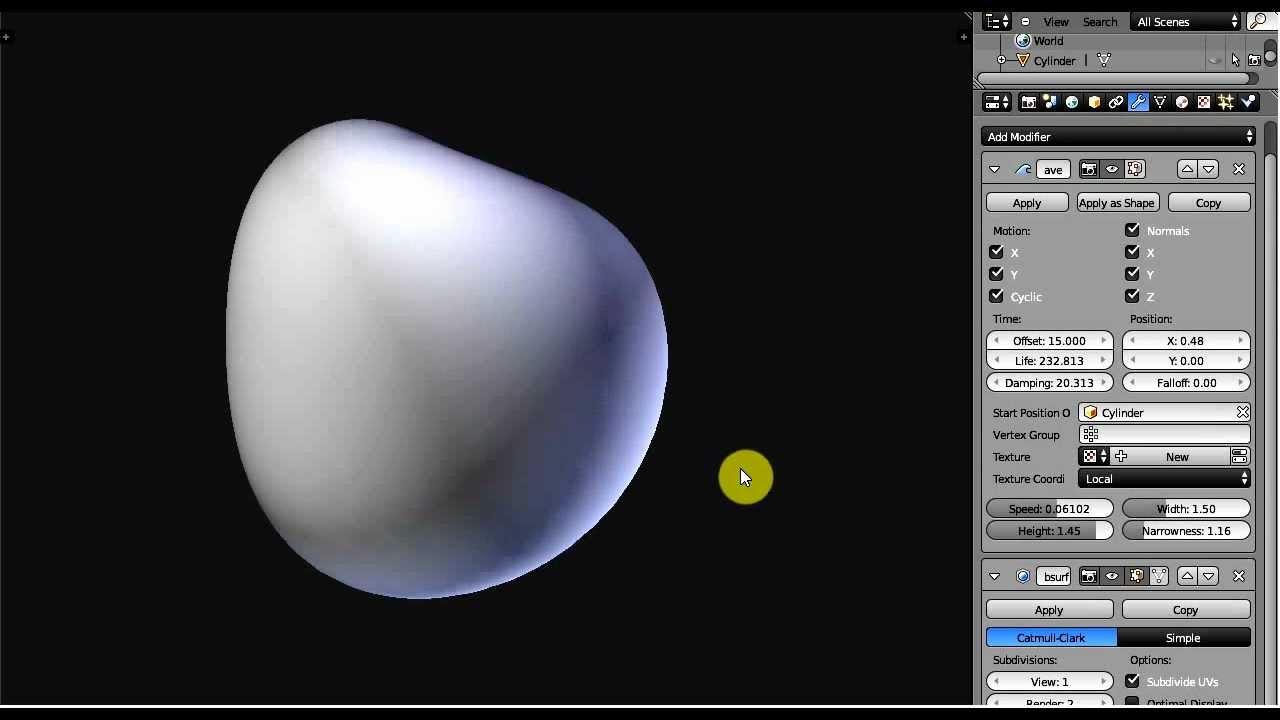Uncheck Subdivide UVs option
This screenshot has width=1280, height=720.
point(1132,681)
